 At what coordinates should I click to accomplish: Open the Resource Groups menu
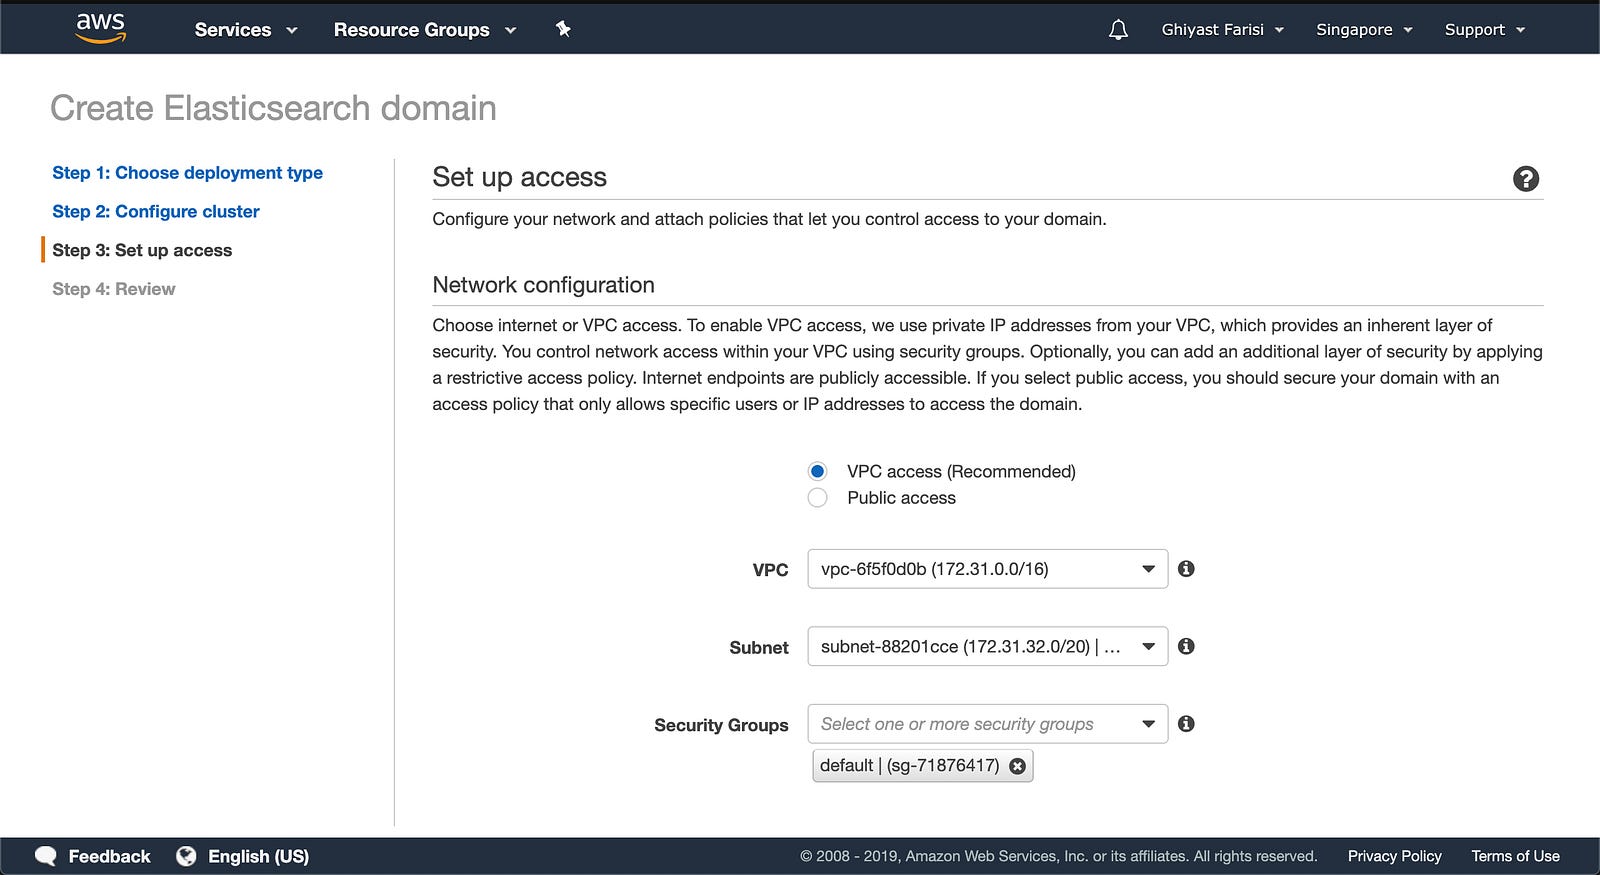(x=424, y=30)
